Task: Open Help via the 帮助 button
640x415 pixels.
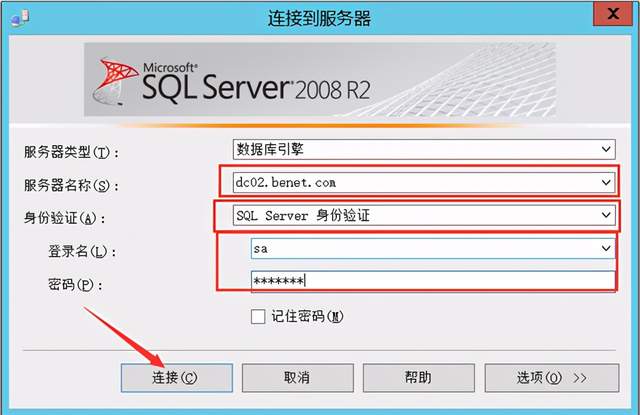Action: pyautogui.click(x=418, y=378)
